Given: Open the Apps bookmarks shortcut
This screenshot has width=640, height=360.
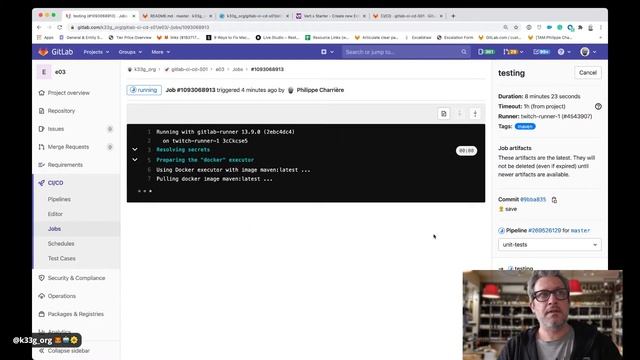Looking at the screenshot, I should [x=45, y=38].
